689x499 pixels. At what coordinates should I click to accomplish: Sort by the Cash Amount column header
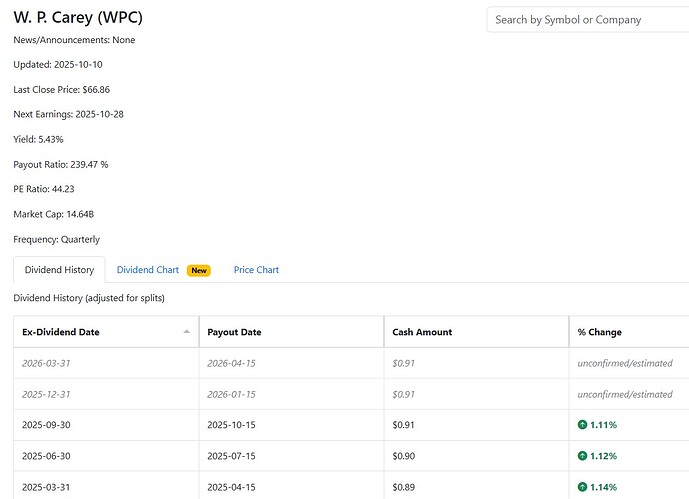pyautogui.click(x=422, y=332)
